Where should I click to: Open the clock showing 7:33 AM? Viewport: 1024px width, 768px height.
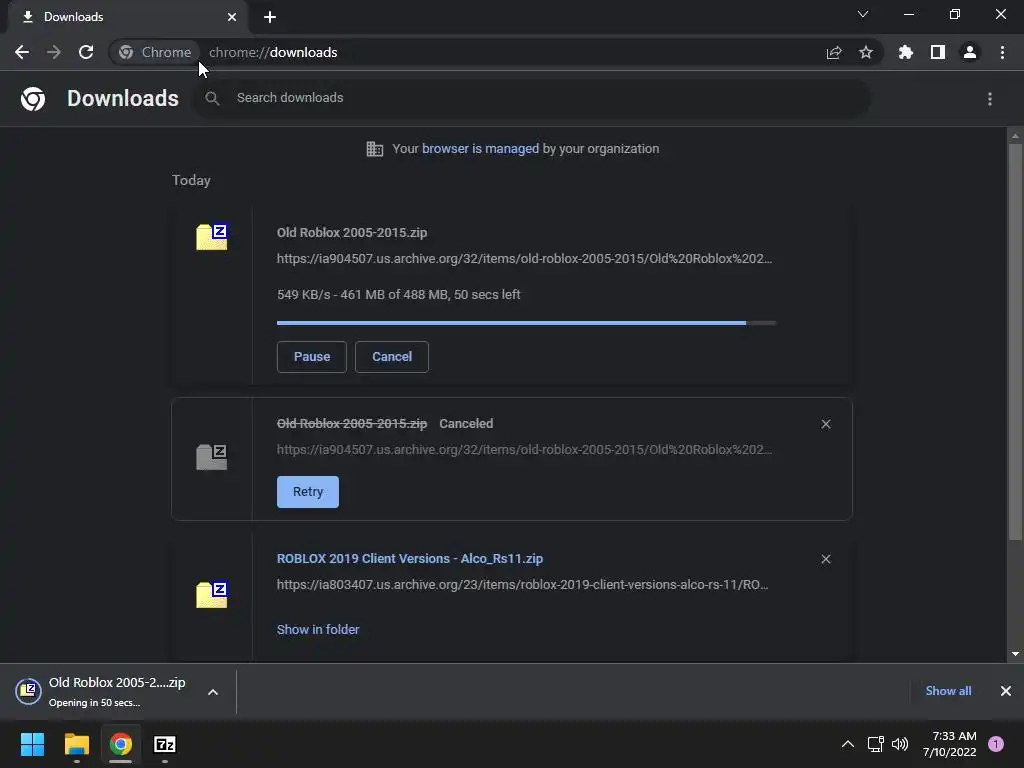(950, 744)
